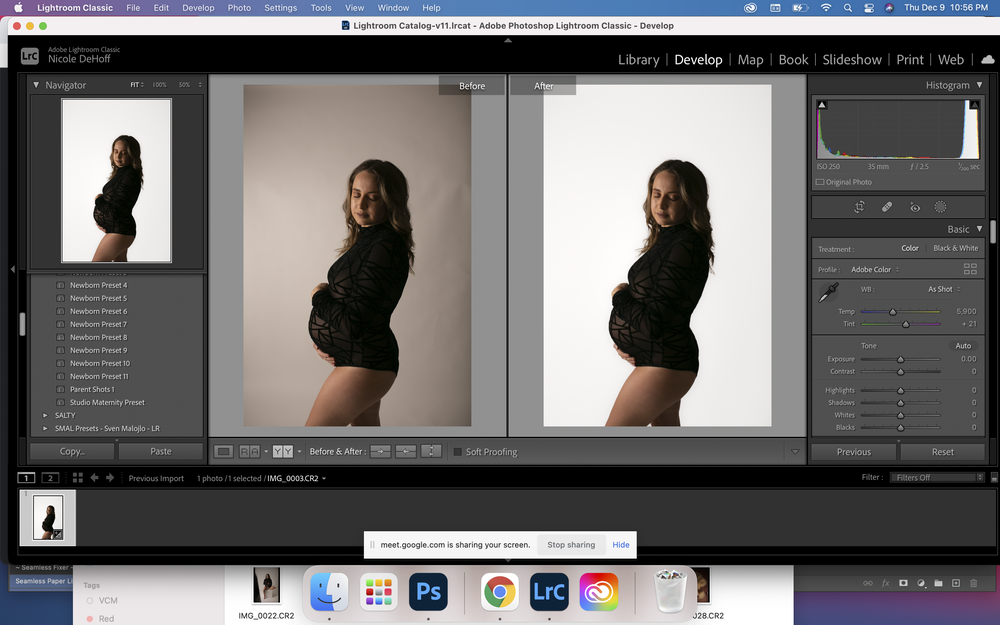The height and width of the screenshot is (625, 1000).
Task: Open Photoshop from the Dock
Action: click(x=428, y=591)
